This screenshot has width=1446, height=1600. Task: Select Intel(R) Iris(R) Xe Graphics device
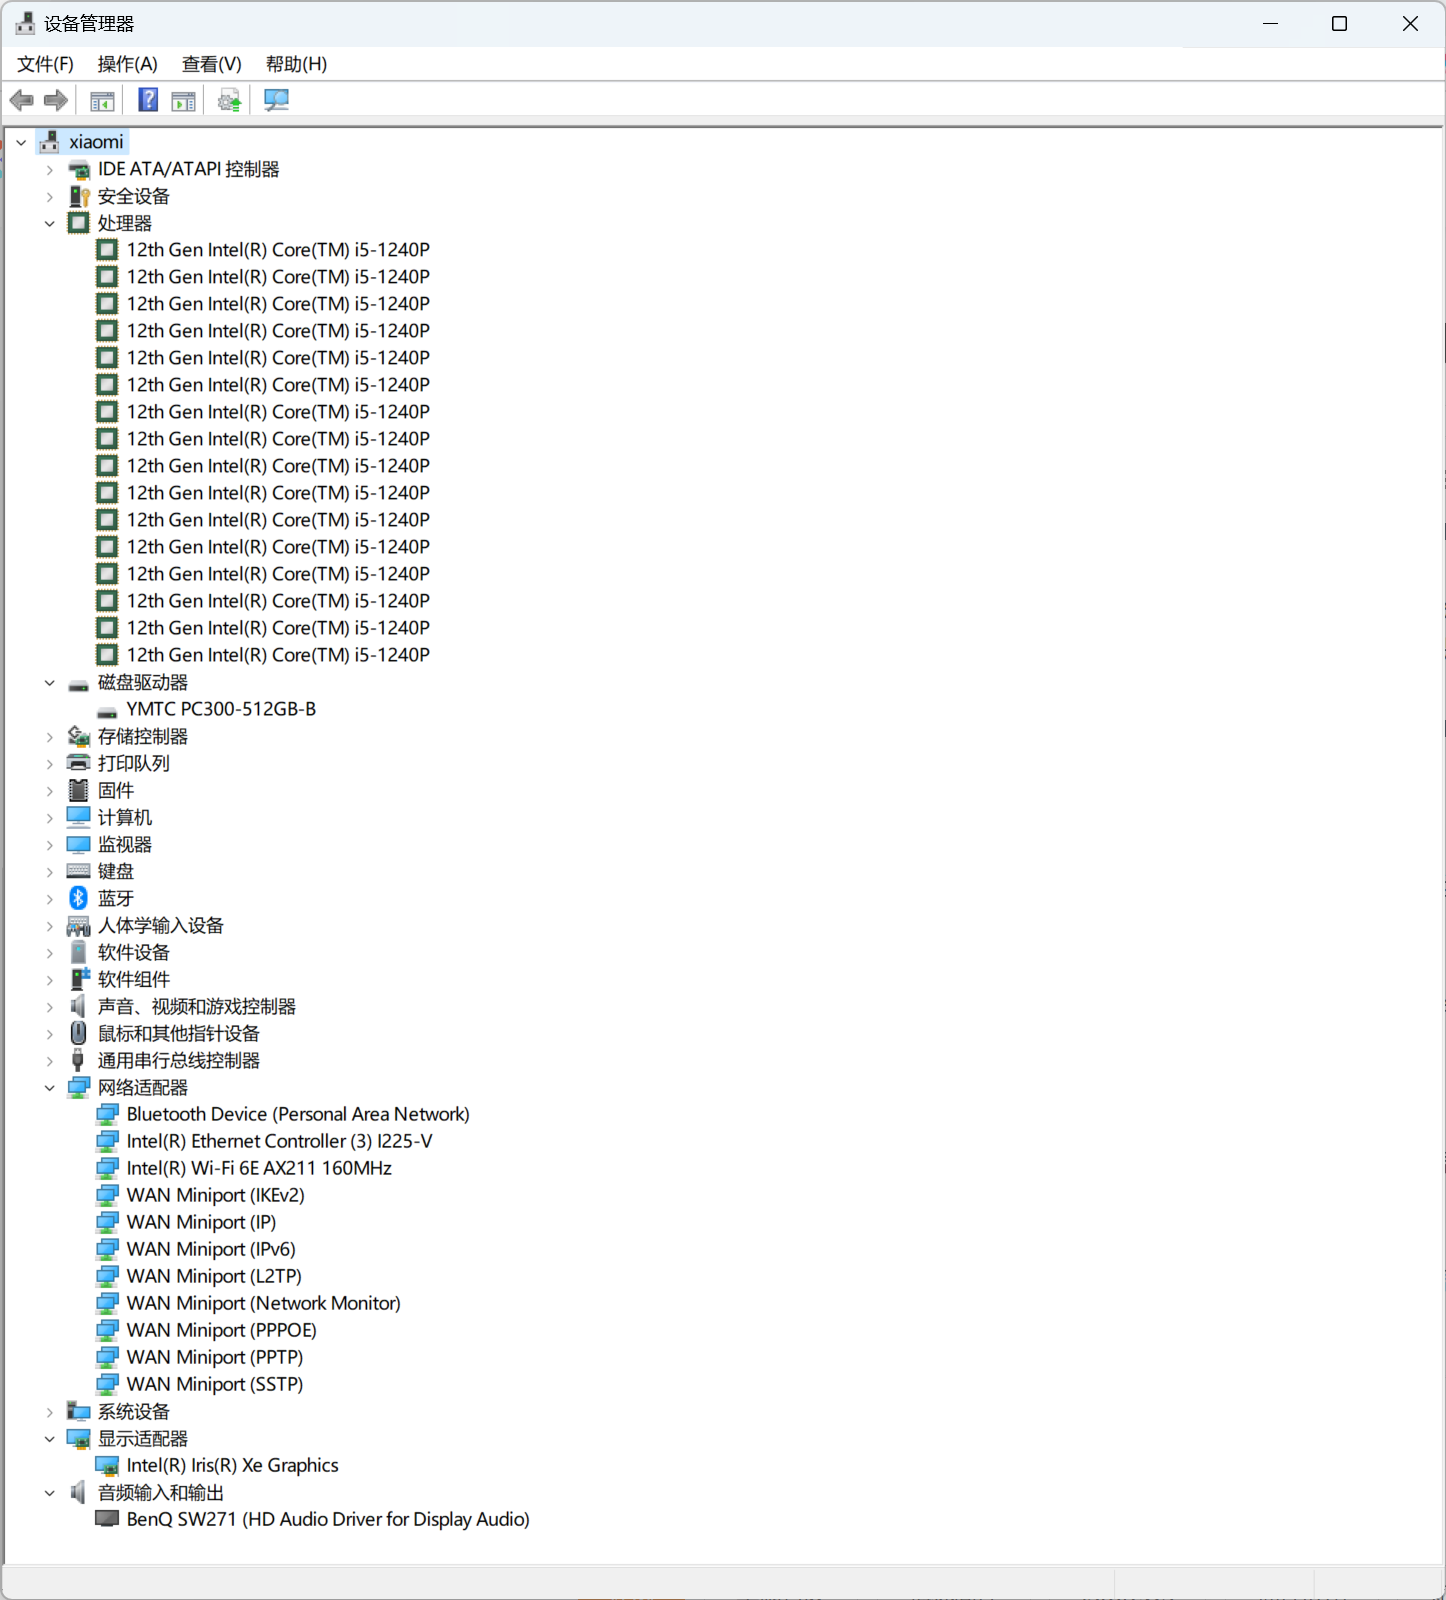pyautogui.click(x=232, y=1465)
